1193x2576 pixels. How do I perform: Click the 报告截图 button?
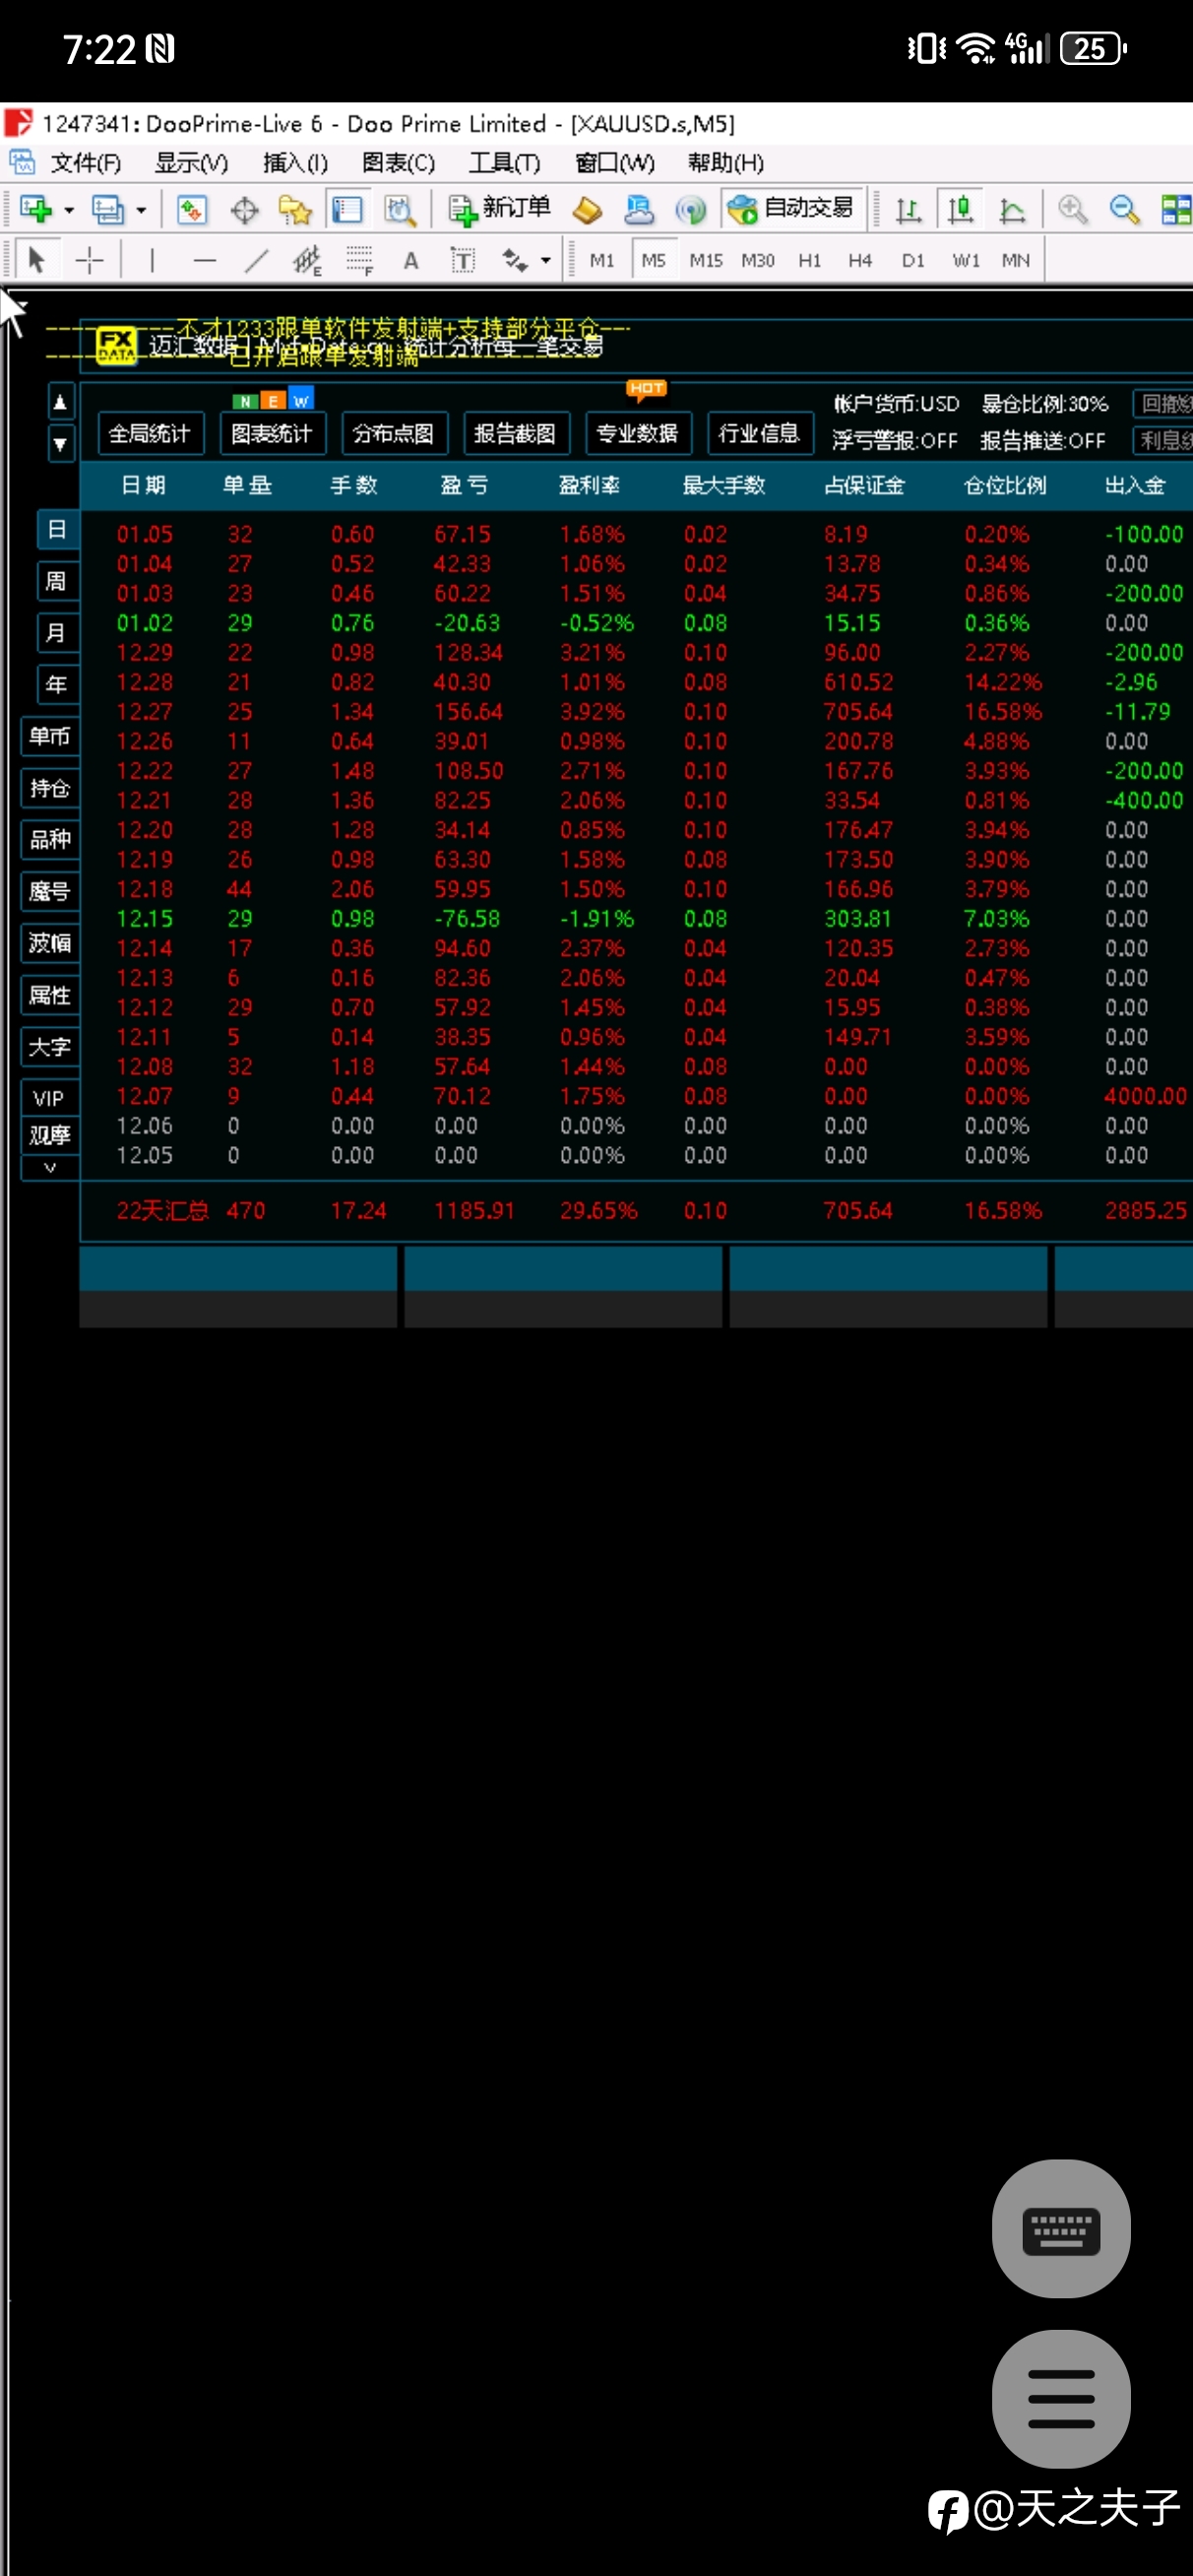coord(516,433)
